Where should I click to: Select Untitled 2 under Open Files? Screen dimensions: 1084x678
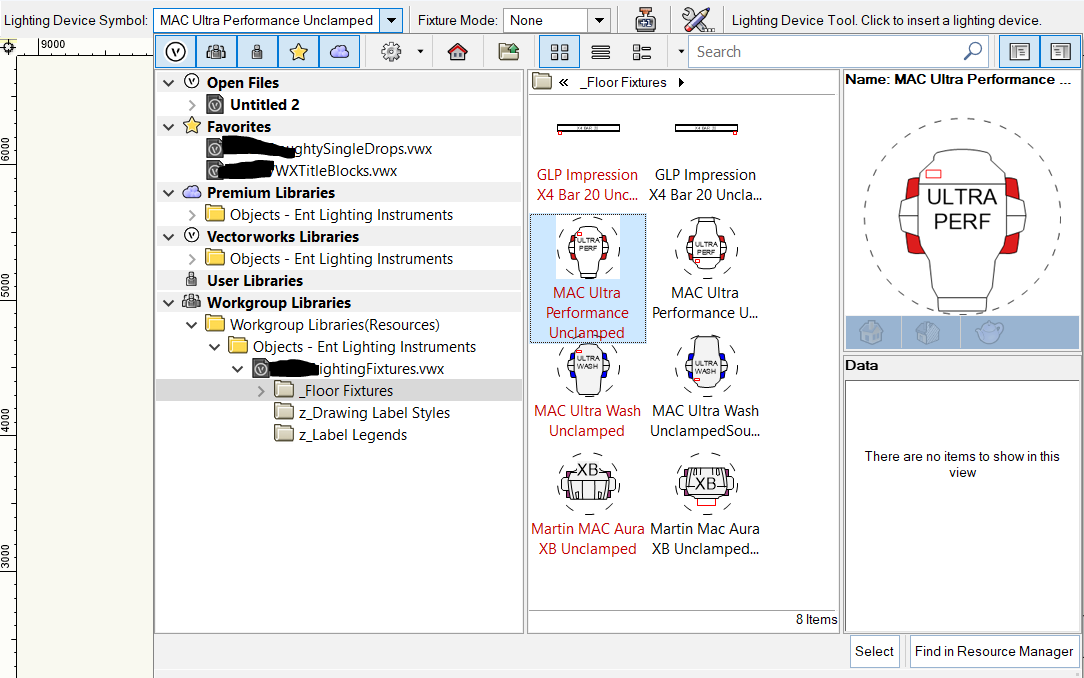[264, 105]
